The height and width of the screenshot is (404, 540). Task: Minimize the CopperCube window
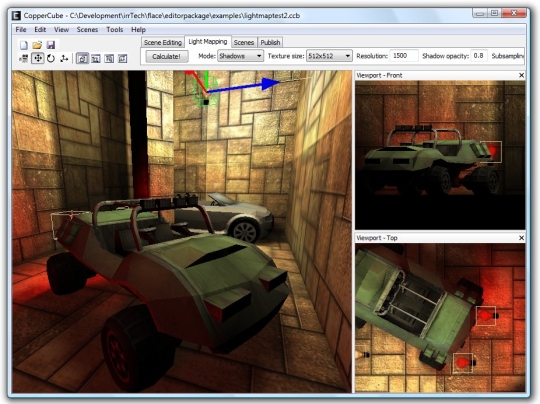pos(480,13)
